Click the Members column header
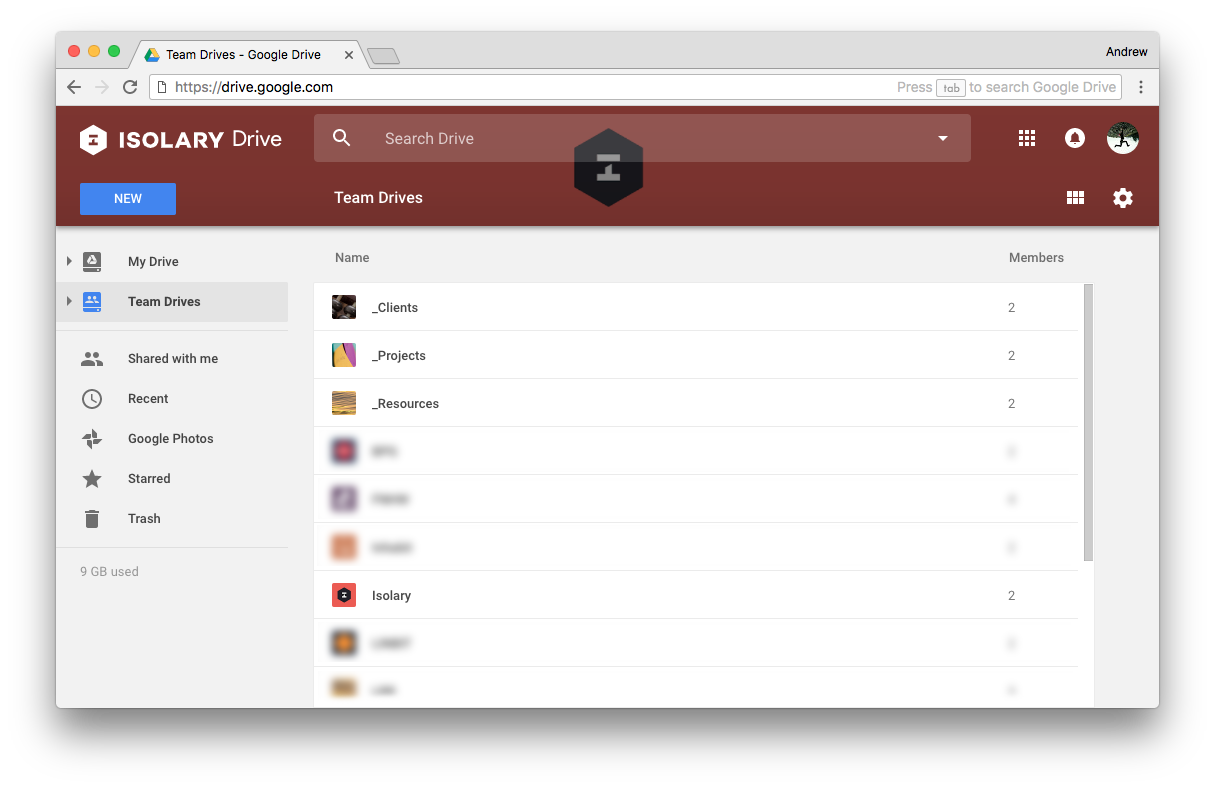The height and width of the screenshot is (788, 1215). tap(1036, 258)
